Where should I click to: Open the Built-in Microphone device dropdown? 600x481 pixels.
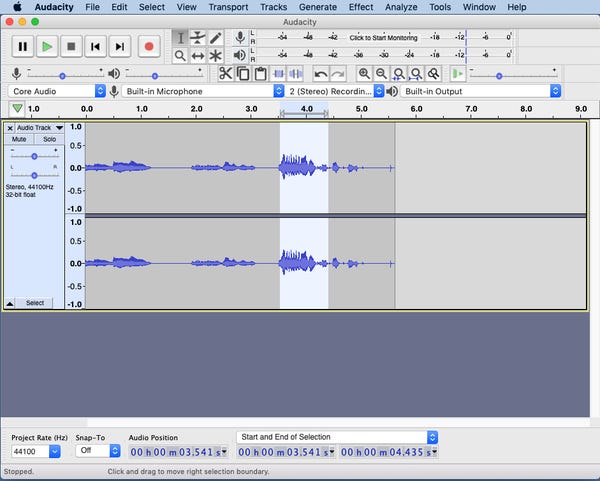click(203, 91)
